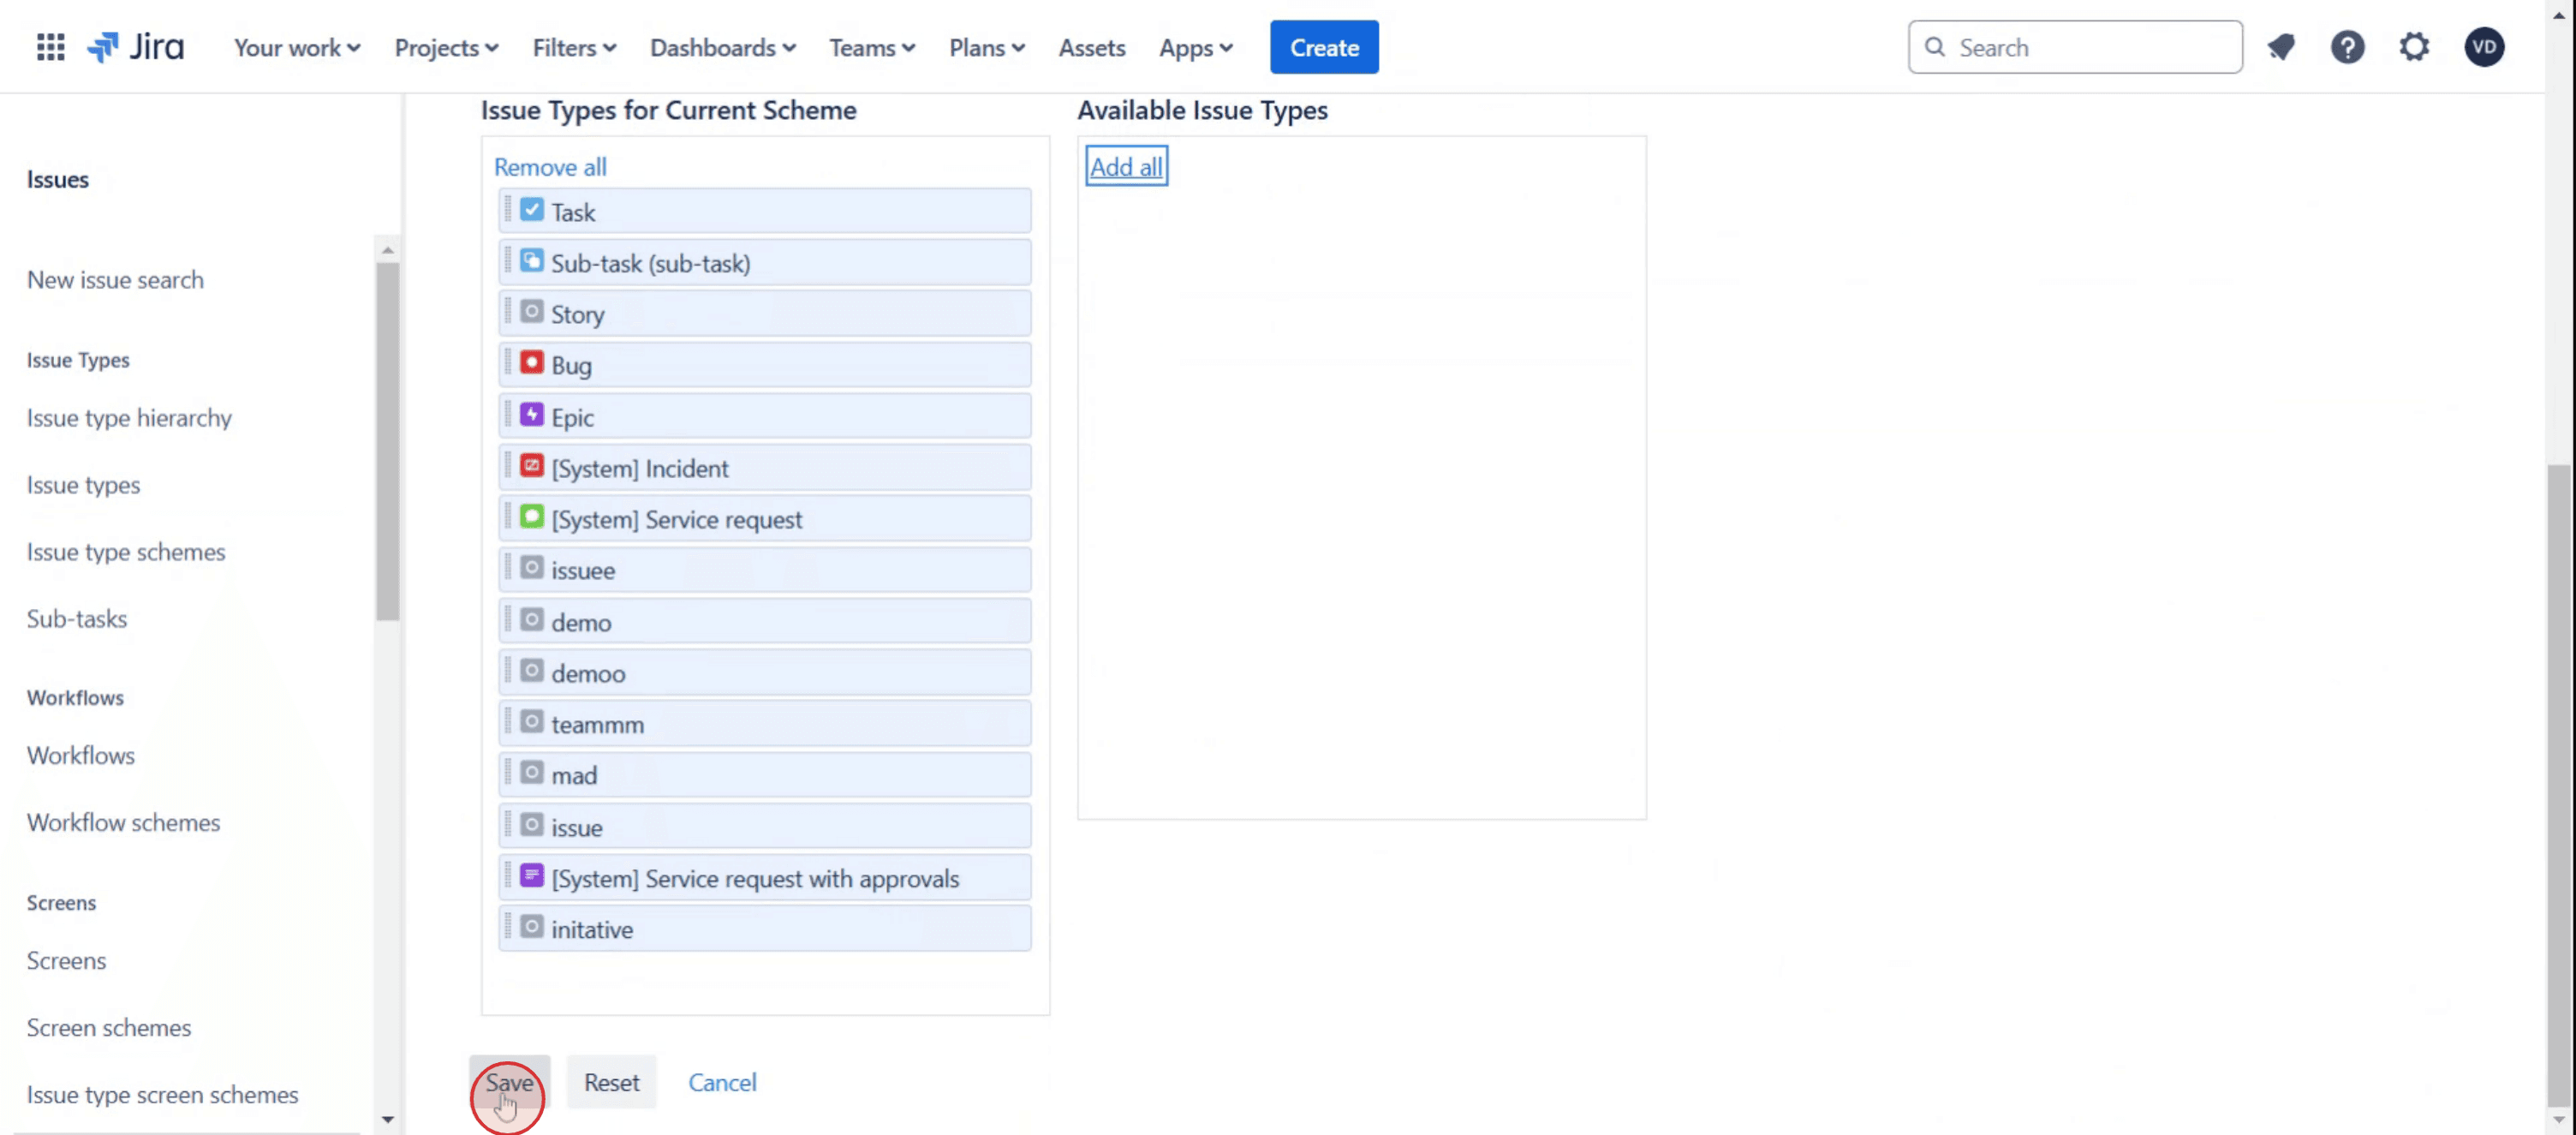Expand the Projects dropdown menu
Image resolution: width=2576 pixels, height=1135 pixels.
[x=446, y=47]
